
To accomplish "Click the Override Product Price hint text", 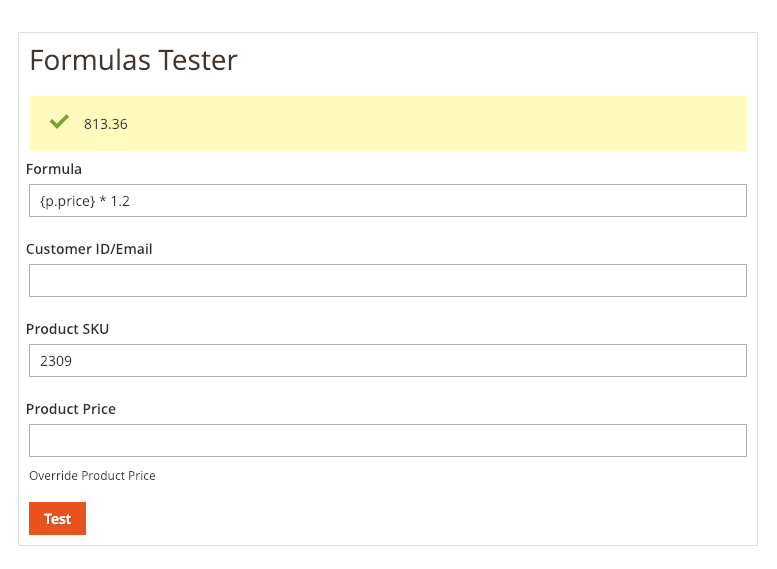I will [x=92, y=476].
